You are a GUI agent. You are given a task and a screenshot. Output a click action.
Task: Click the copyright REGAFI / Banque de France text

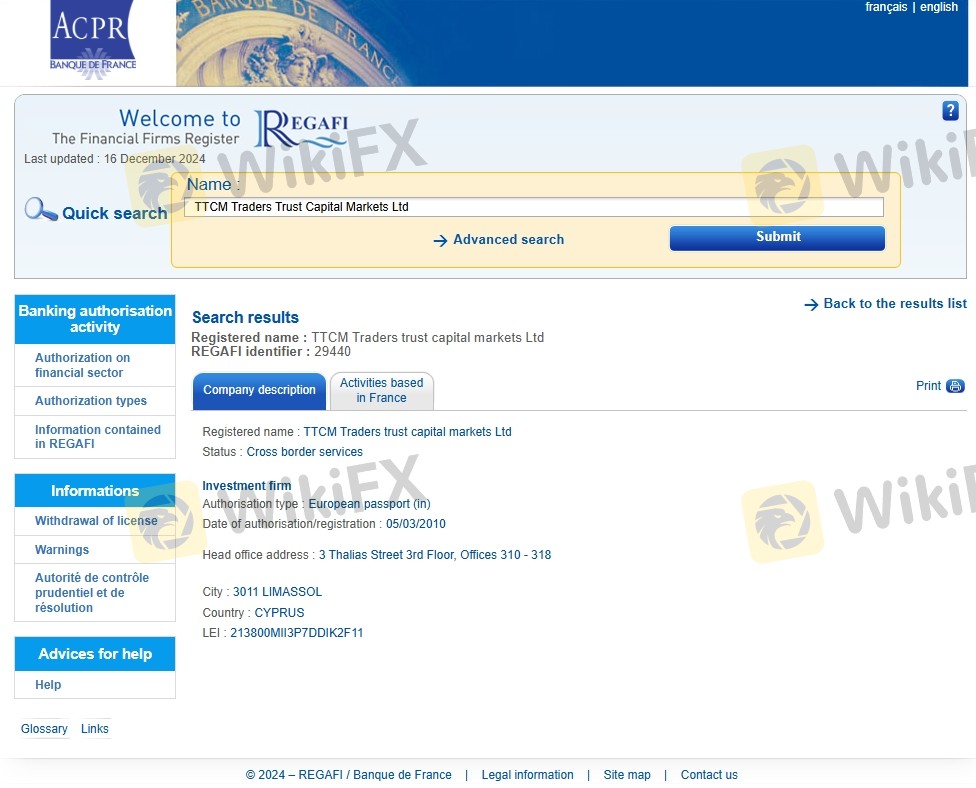click(x=349, y=775)
